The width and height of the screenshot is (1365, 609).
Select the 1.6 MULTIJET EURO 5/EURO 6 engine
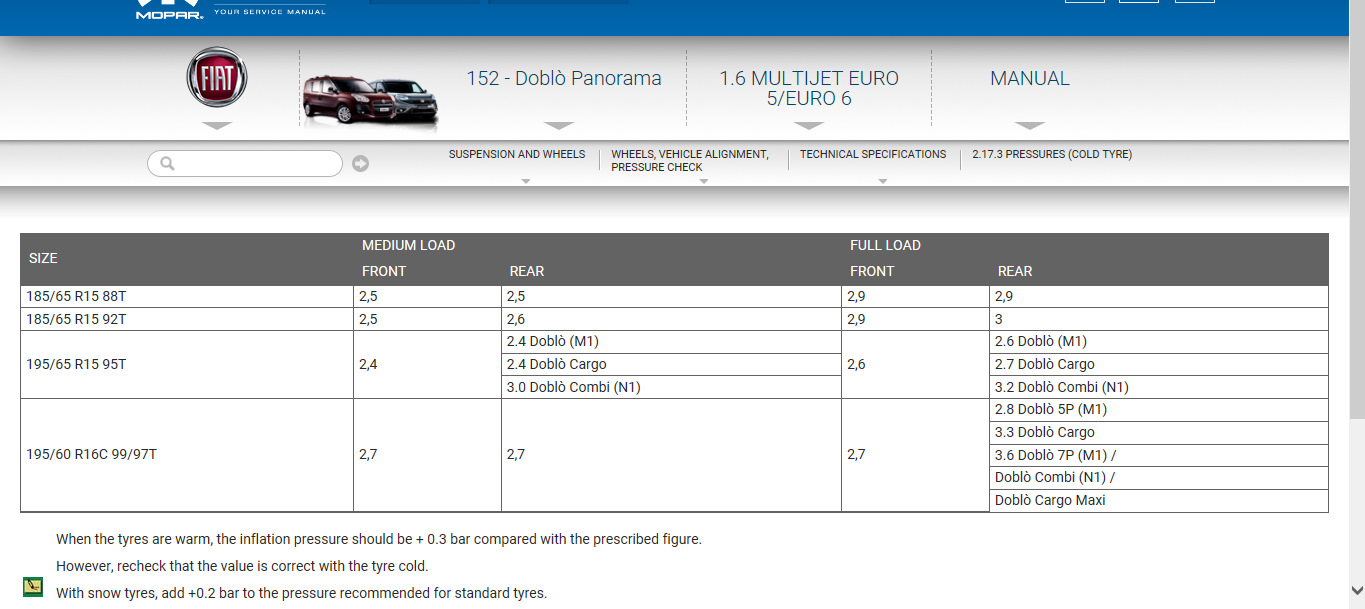[809, 88]
